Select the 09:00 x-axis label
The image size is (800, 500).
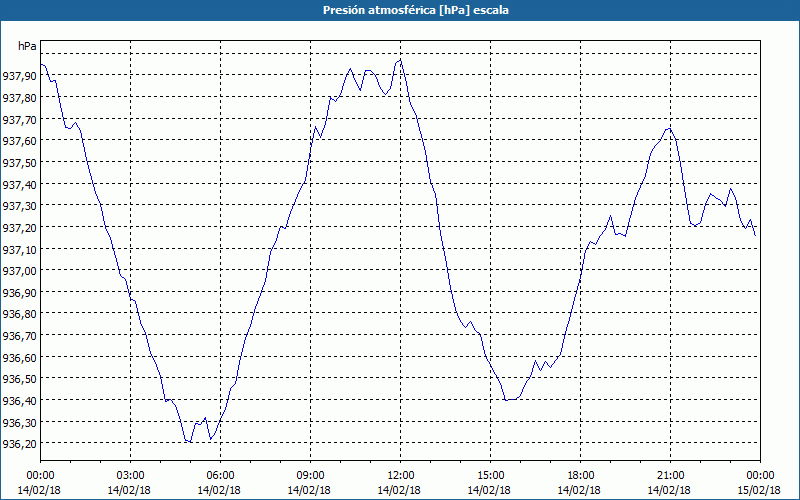310,476
